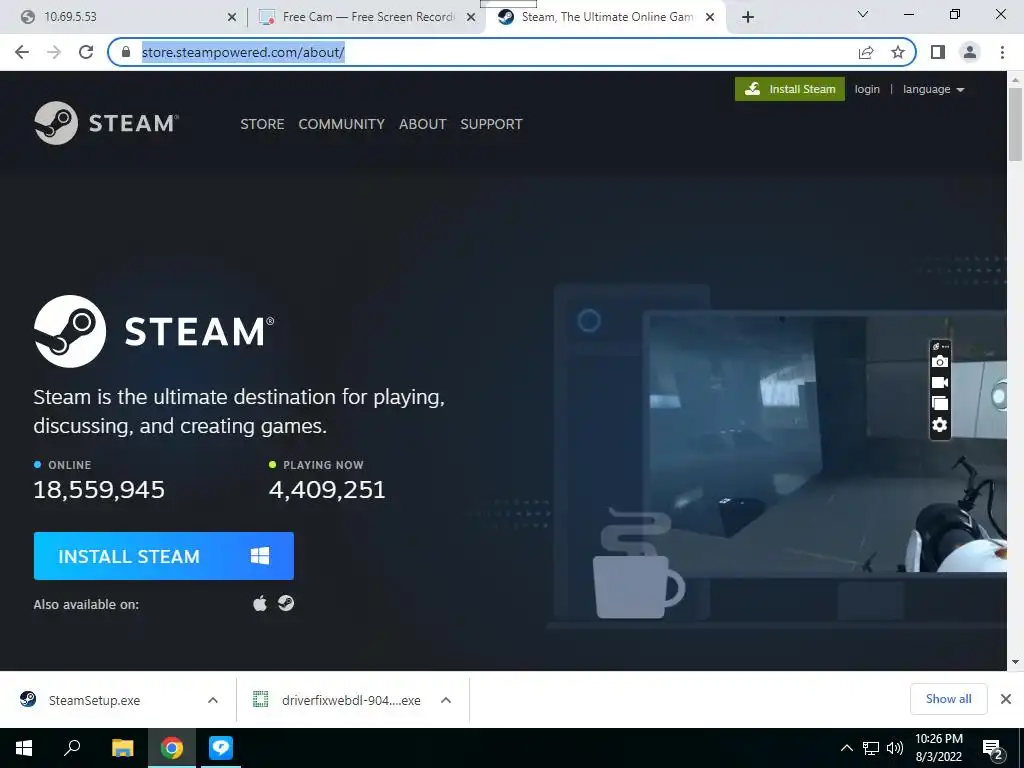The width and height of the screenshot is (1024, 768).
Task: Expand the language dropdown
Action: point(933,89)
